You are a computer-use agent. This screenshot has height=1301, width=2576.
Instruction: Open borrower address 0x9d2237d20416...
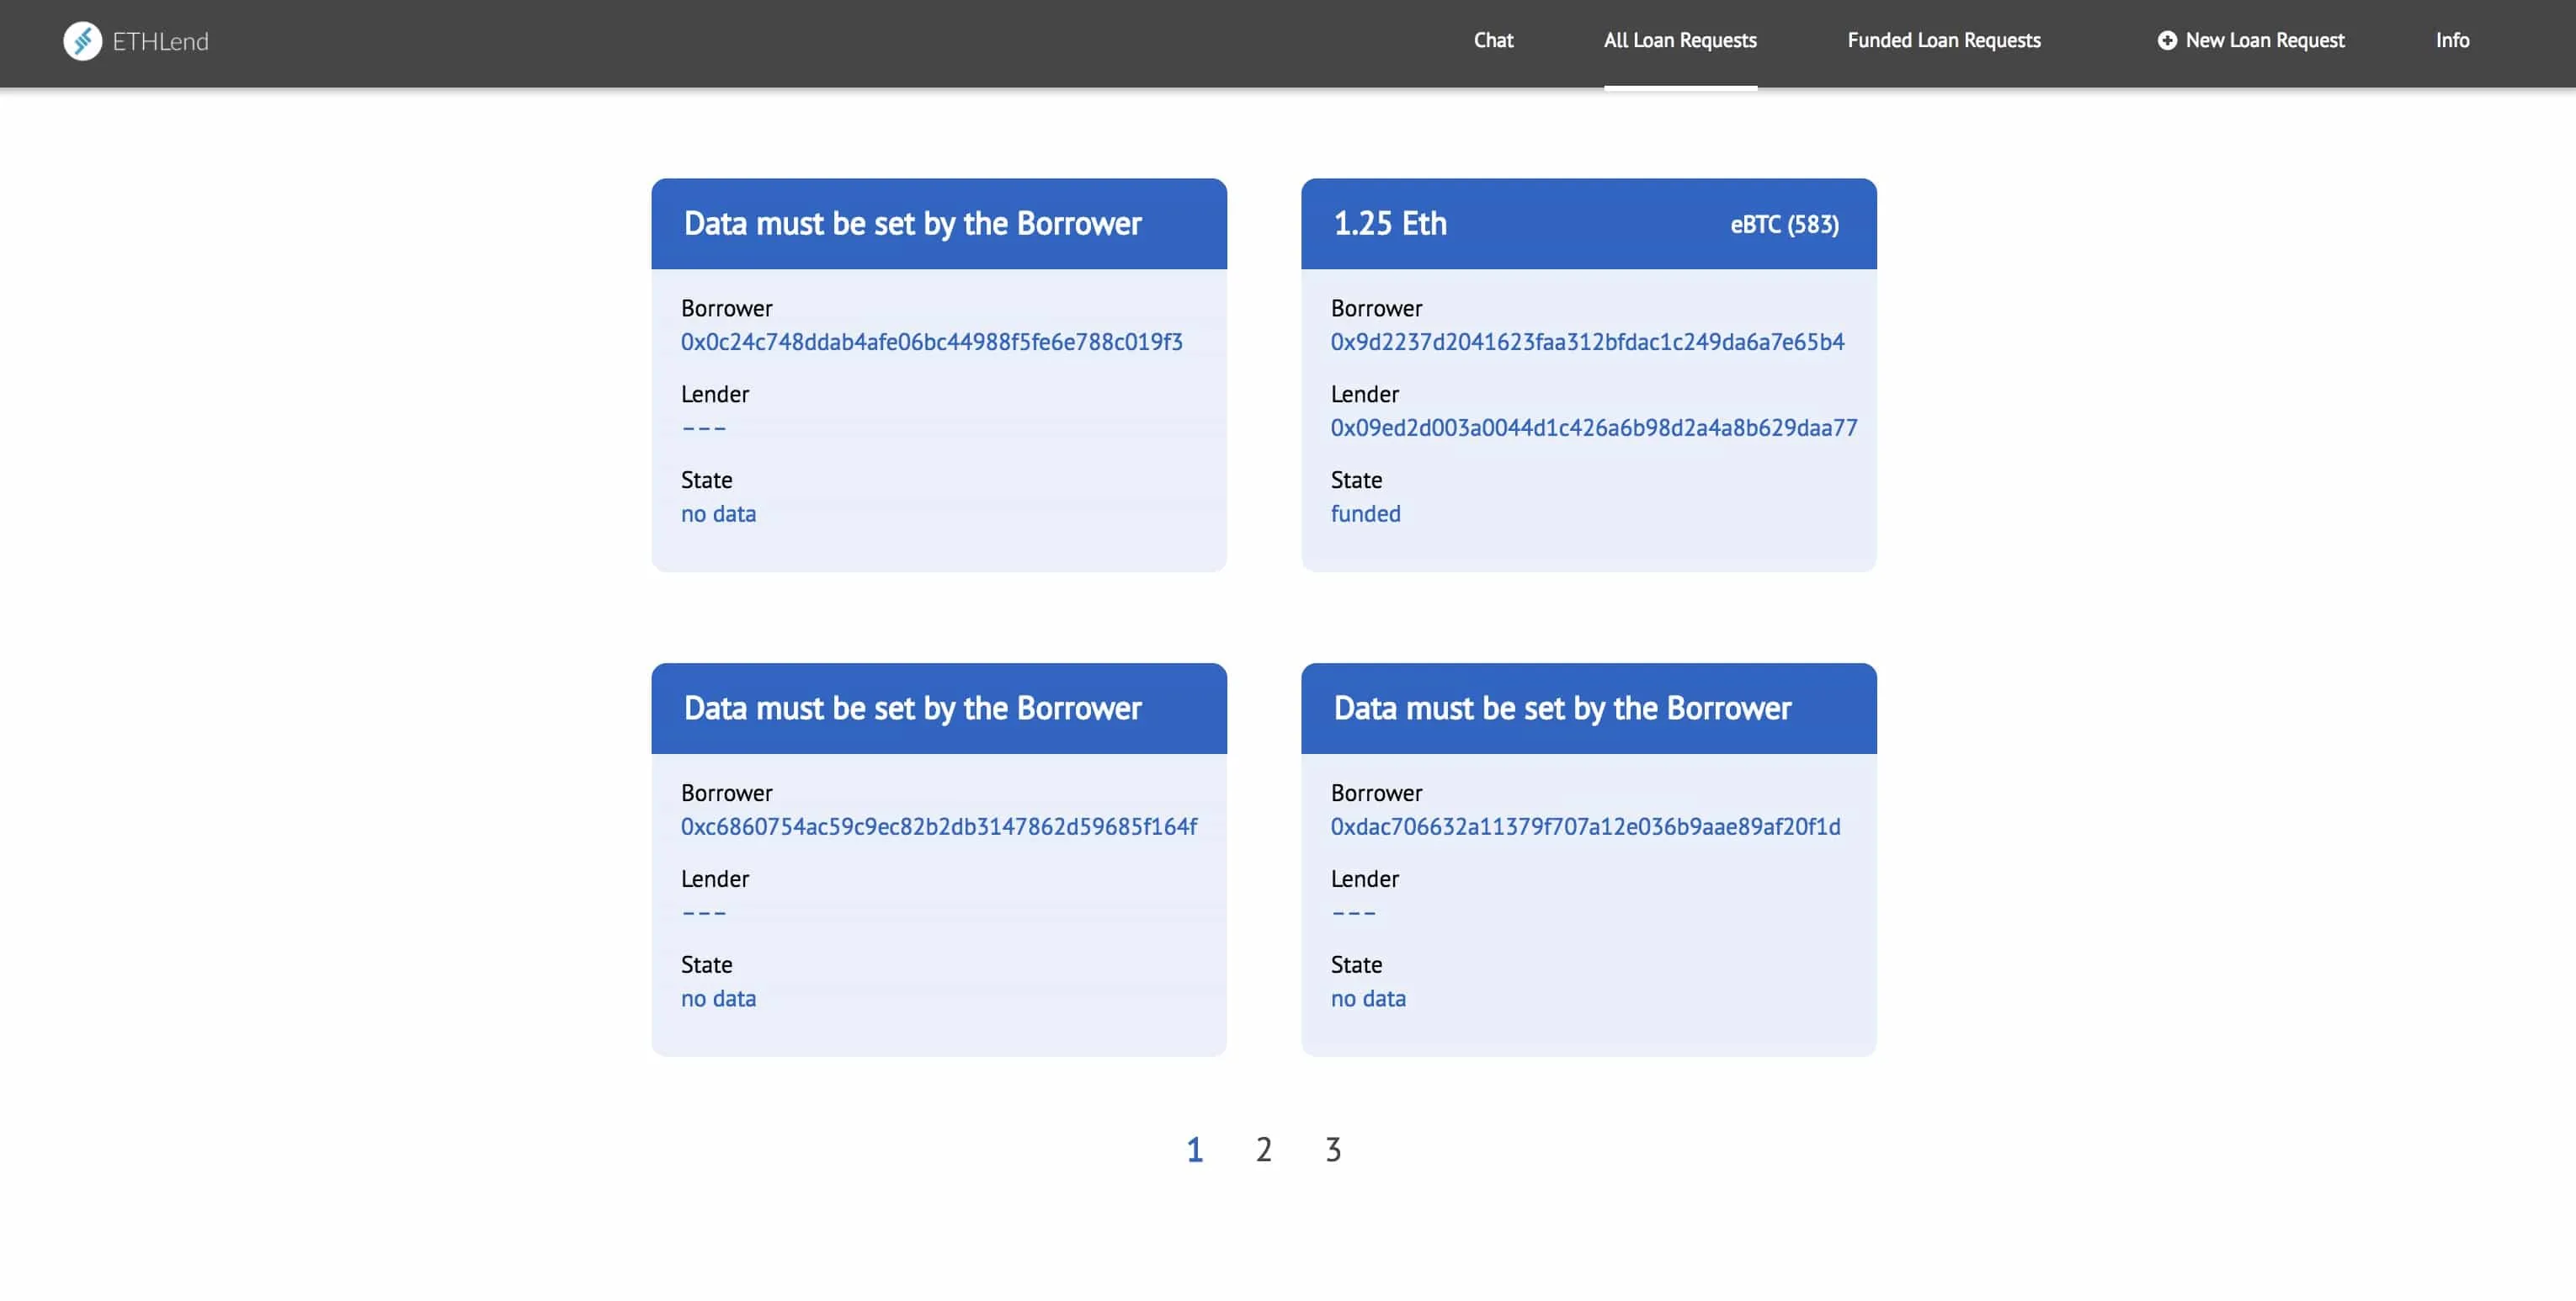1586,342
